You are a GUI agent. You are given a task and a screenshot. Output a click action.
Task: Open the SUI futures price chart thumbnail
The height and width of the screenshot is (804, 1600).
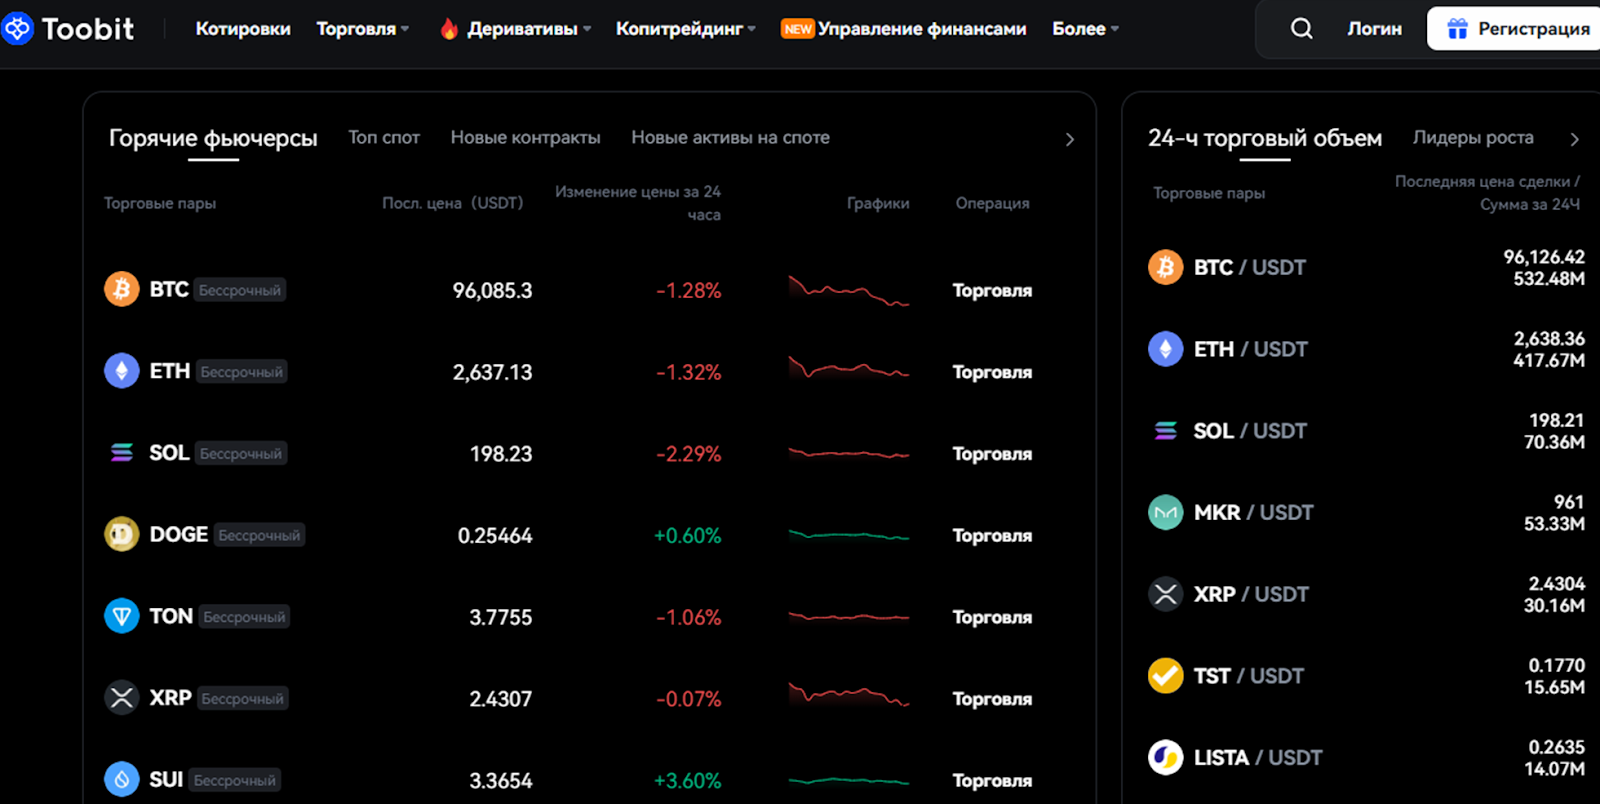tap(848, 780)
